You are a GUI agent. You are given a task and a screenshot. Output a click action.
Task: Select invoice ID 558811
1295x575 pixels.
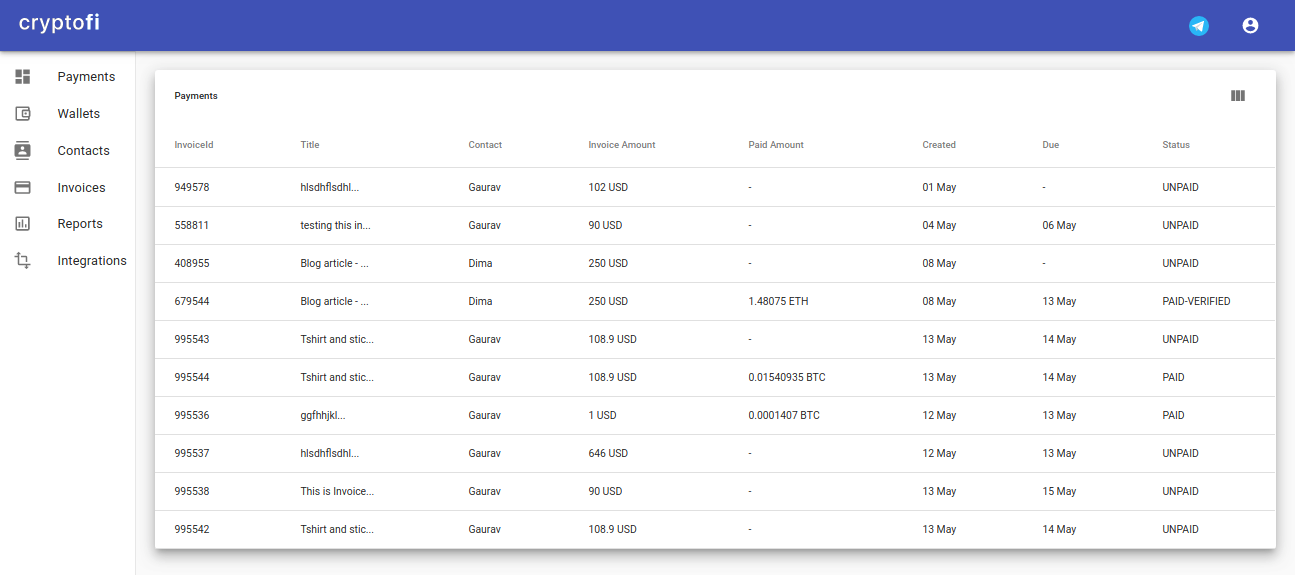(192, 226)
